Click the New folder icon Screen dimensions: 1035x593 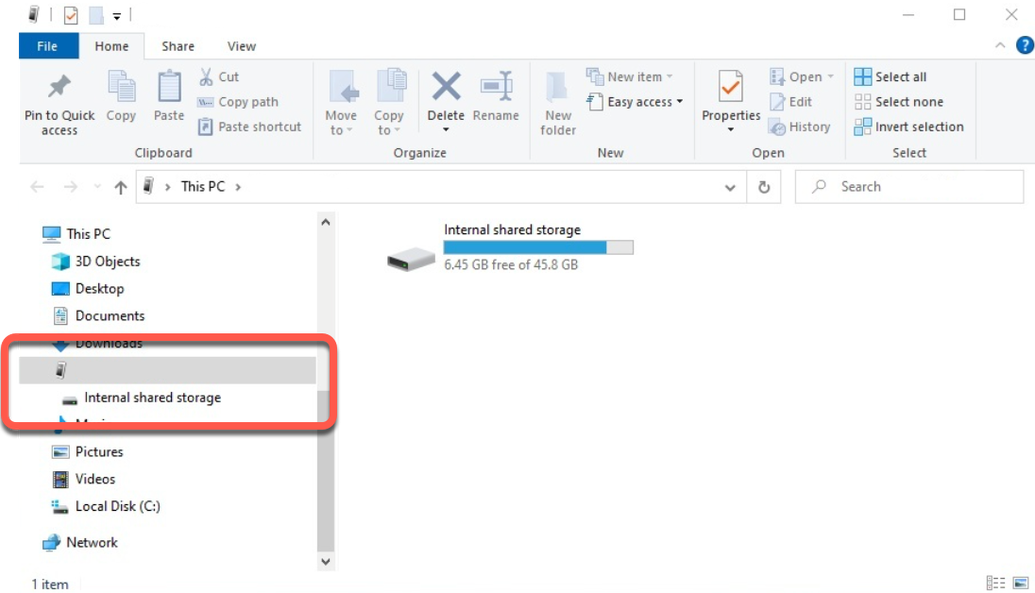tap(558, 88)
